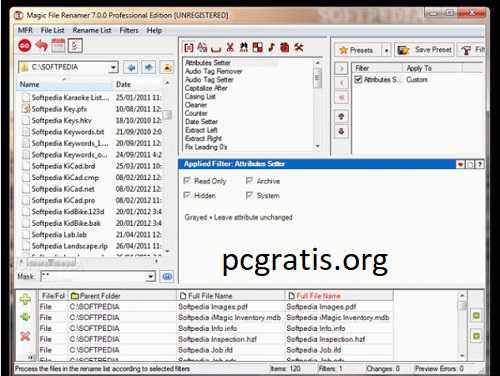This screenshot has width=500, height=376.
Task: Tick checkbox for Softpedia Lab.lab
Action: point(26,235)
